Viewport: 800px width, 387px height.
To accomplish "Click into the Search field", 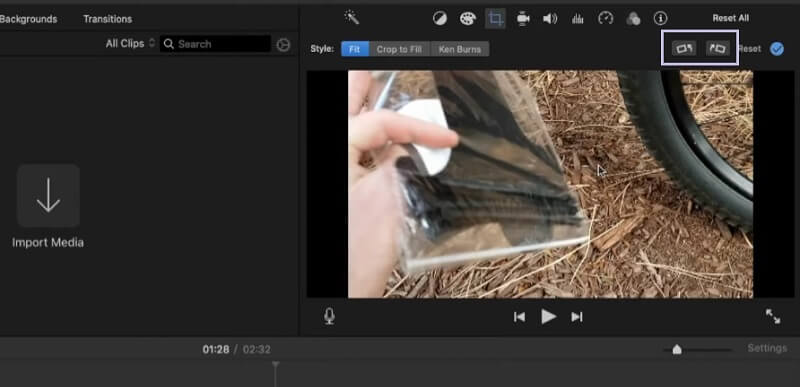I will (215, 44).
